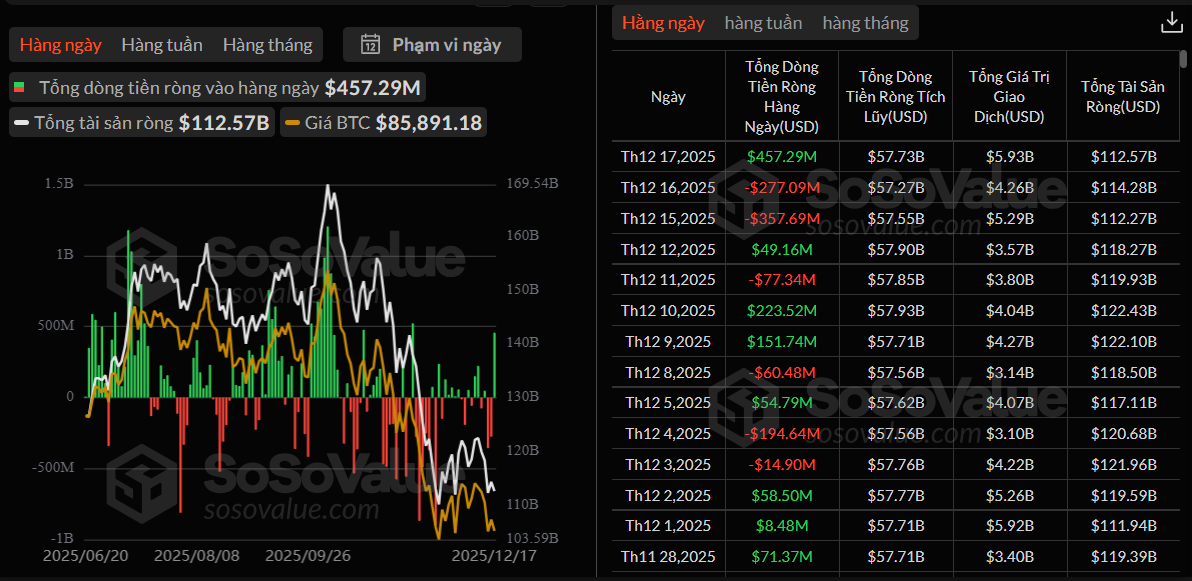Switch table to hàng tuần tab
Viewport: 1192px width, 581px height.
click(x=763, y=23)
